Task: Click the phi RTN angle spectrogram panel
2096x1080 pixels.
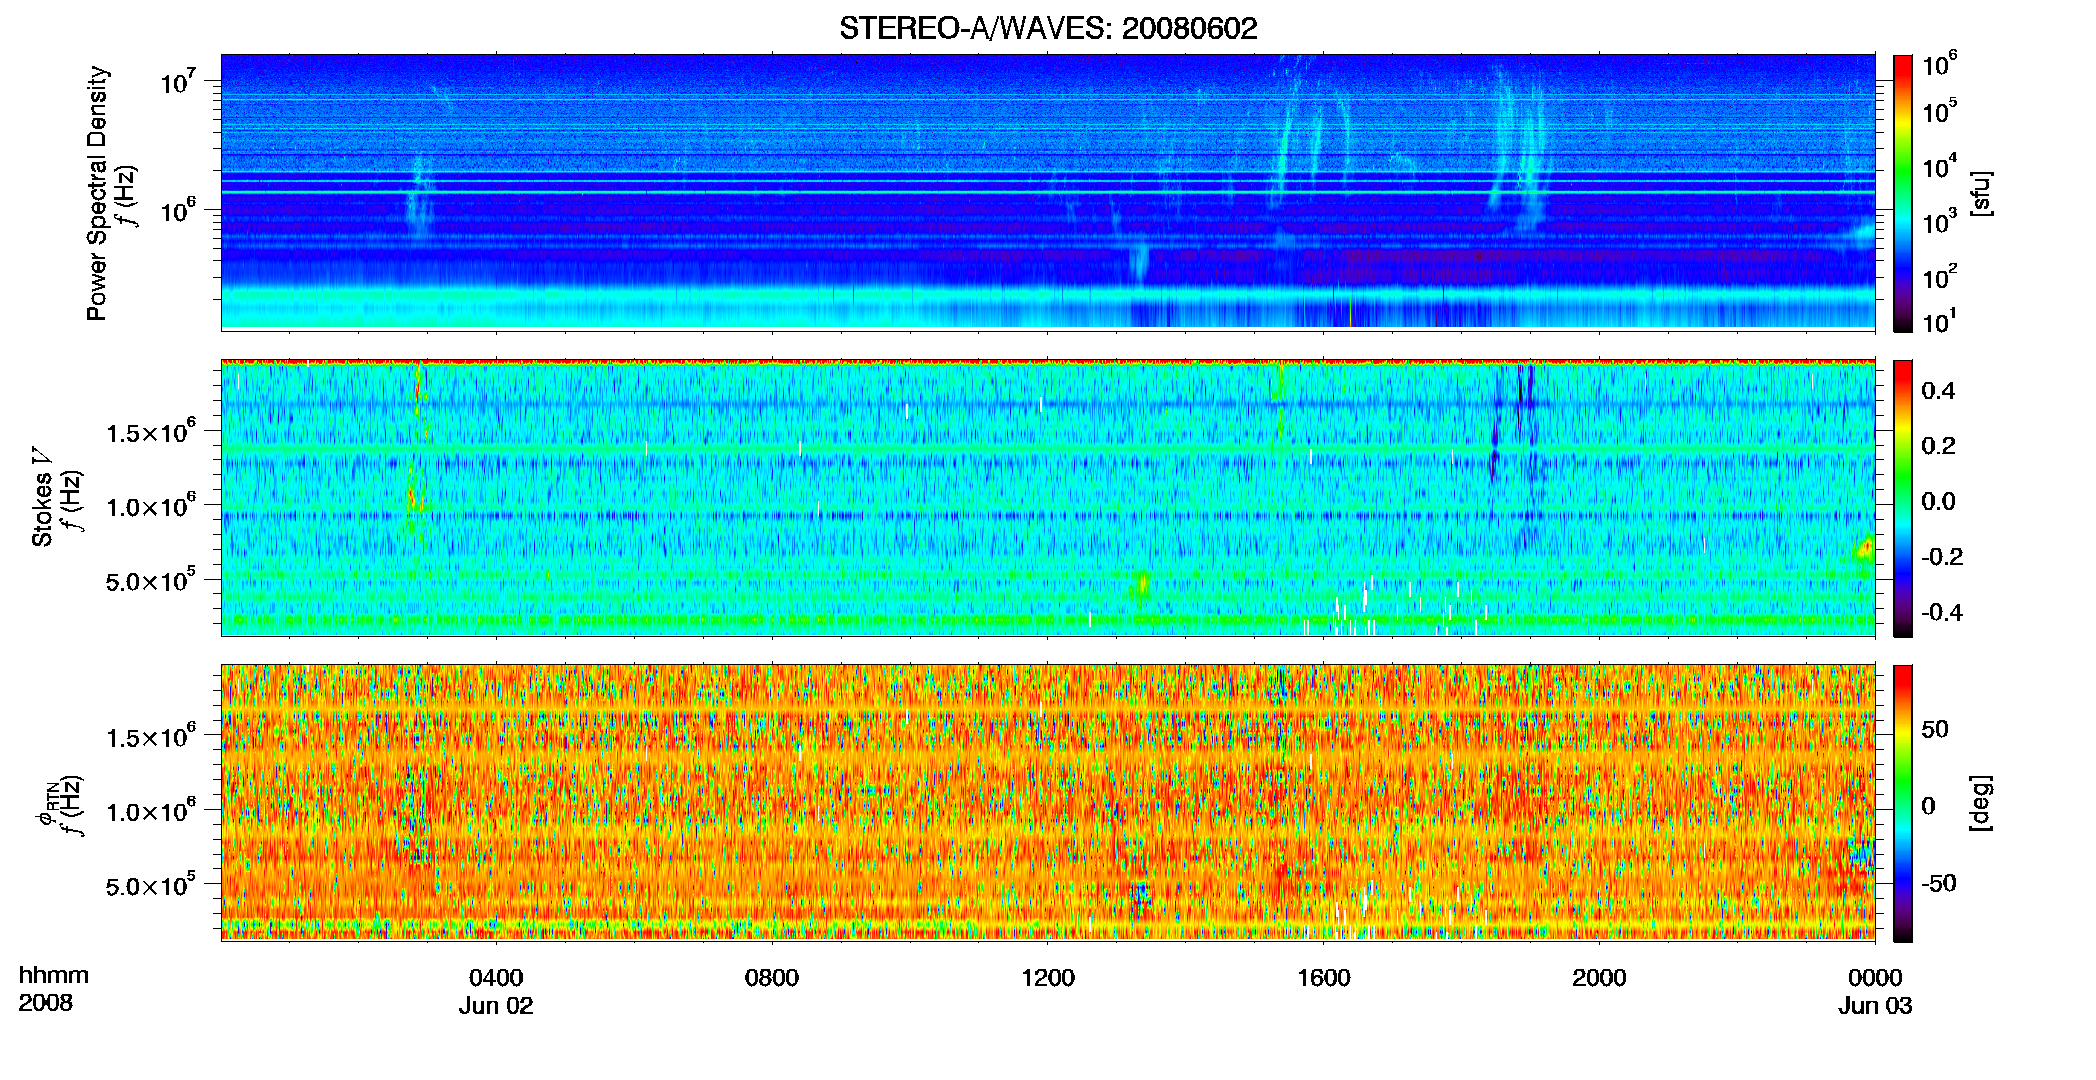Action: (x=1048, y=802)
